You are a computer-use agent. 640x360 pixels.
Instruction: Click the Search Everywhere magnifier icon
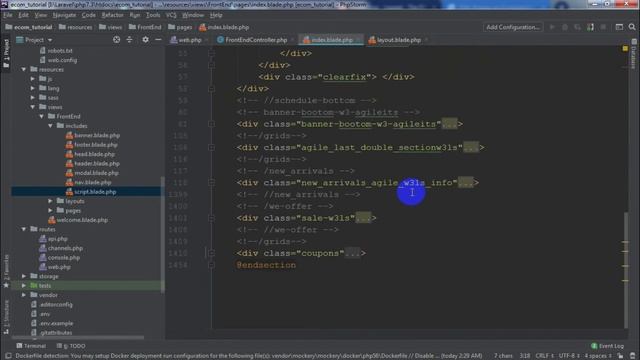(x=632, y=27)
